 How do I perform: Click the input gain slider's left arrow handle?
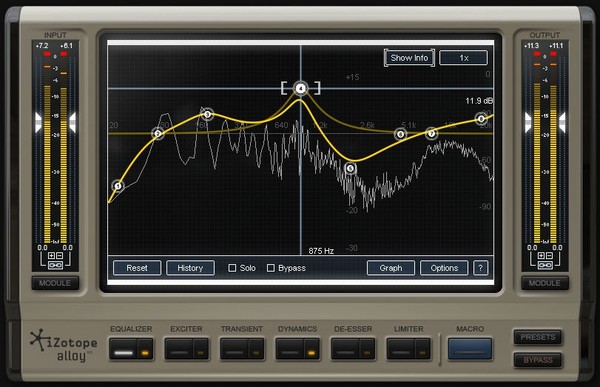tap(38, 122)
